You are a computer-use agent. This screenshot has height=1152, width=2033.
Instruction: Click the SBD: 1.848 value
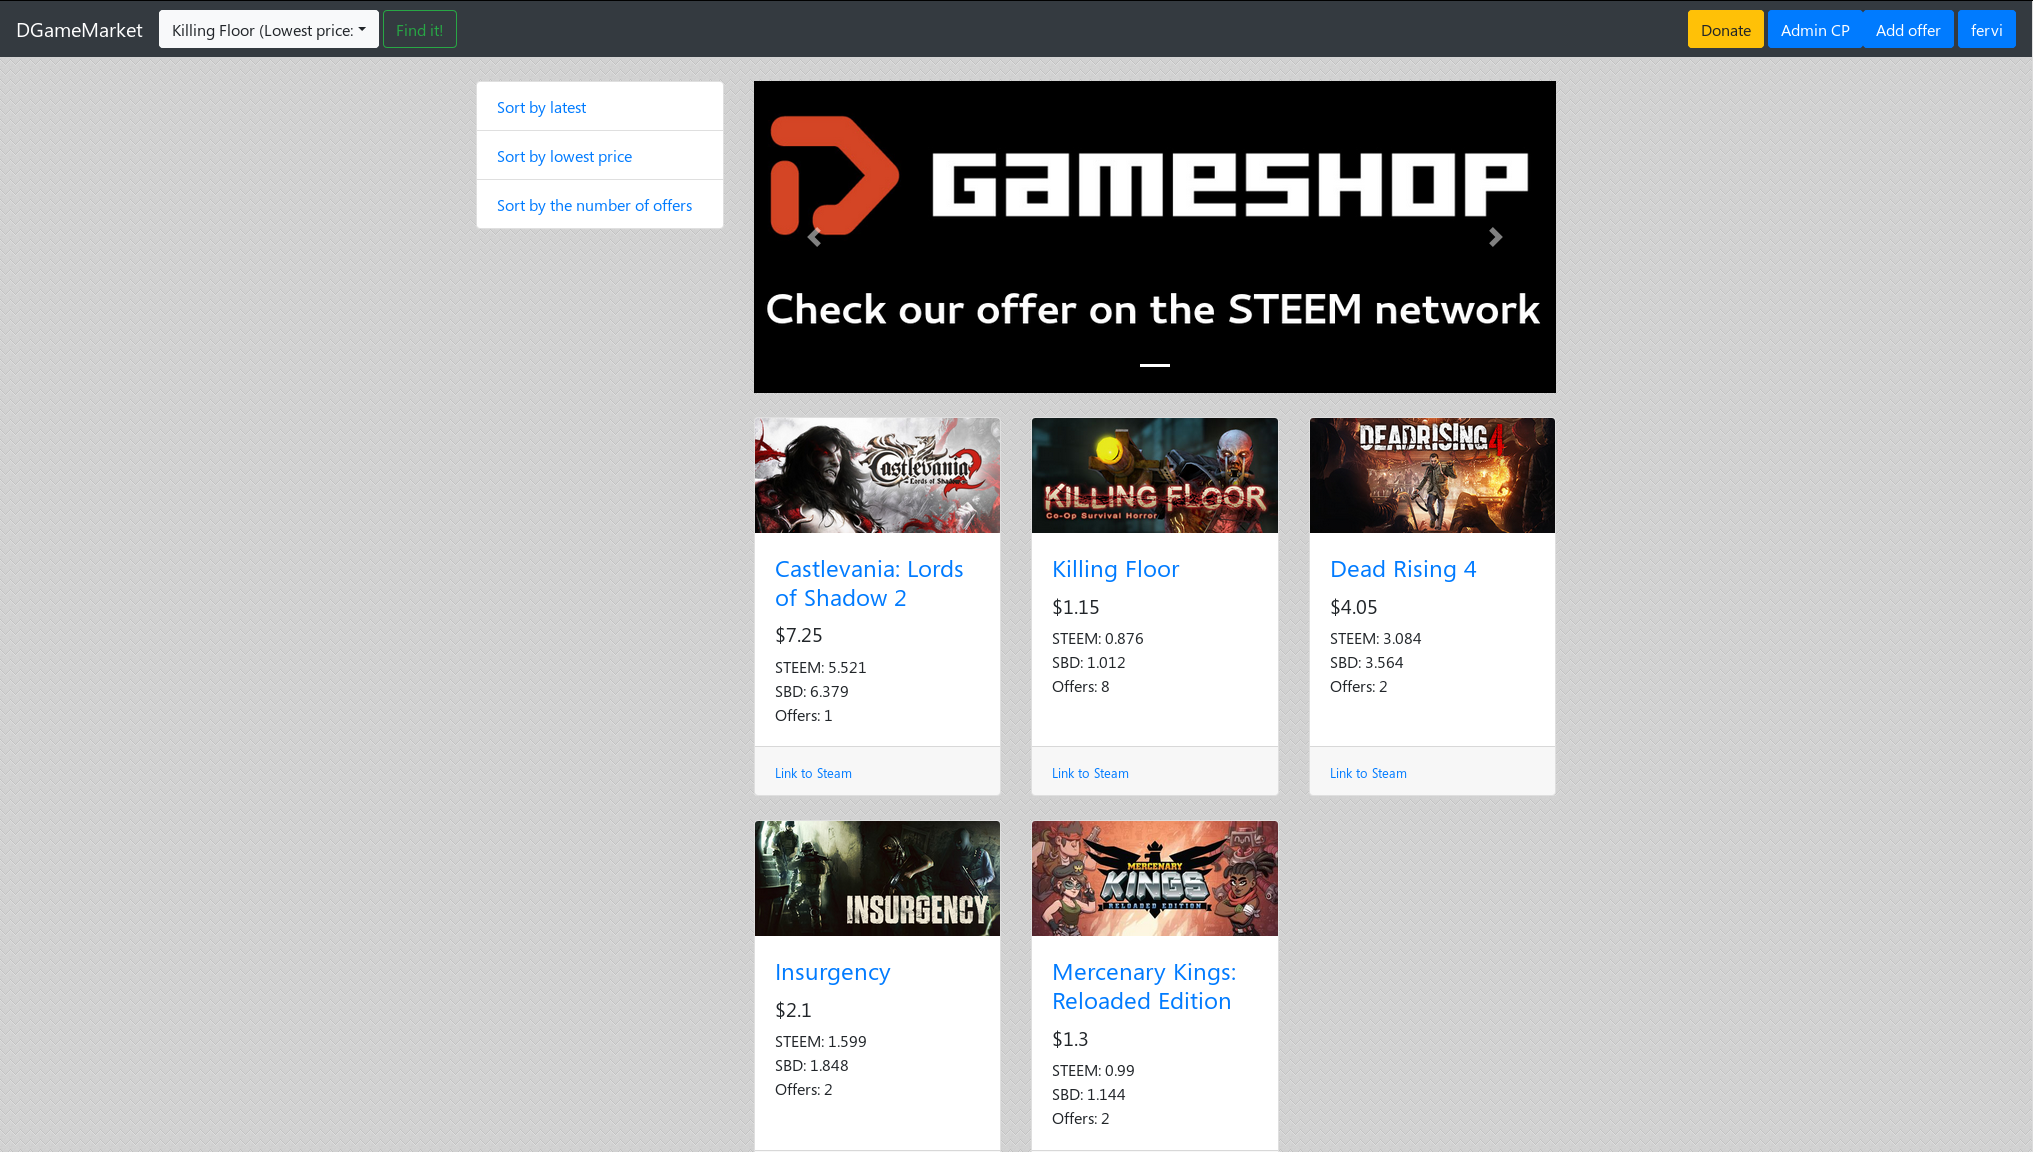pos(811,1065)
